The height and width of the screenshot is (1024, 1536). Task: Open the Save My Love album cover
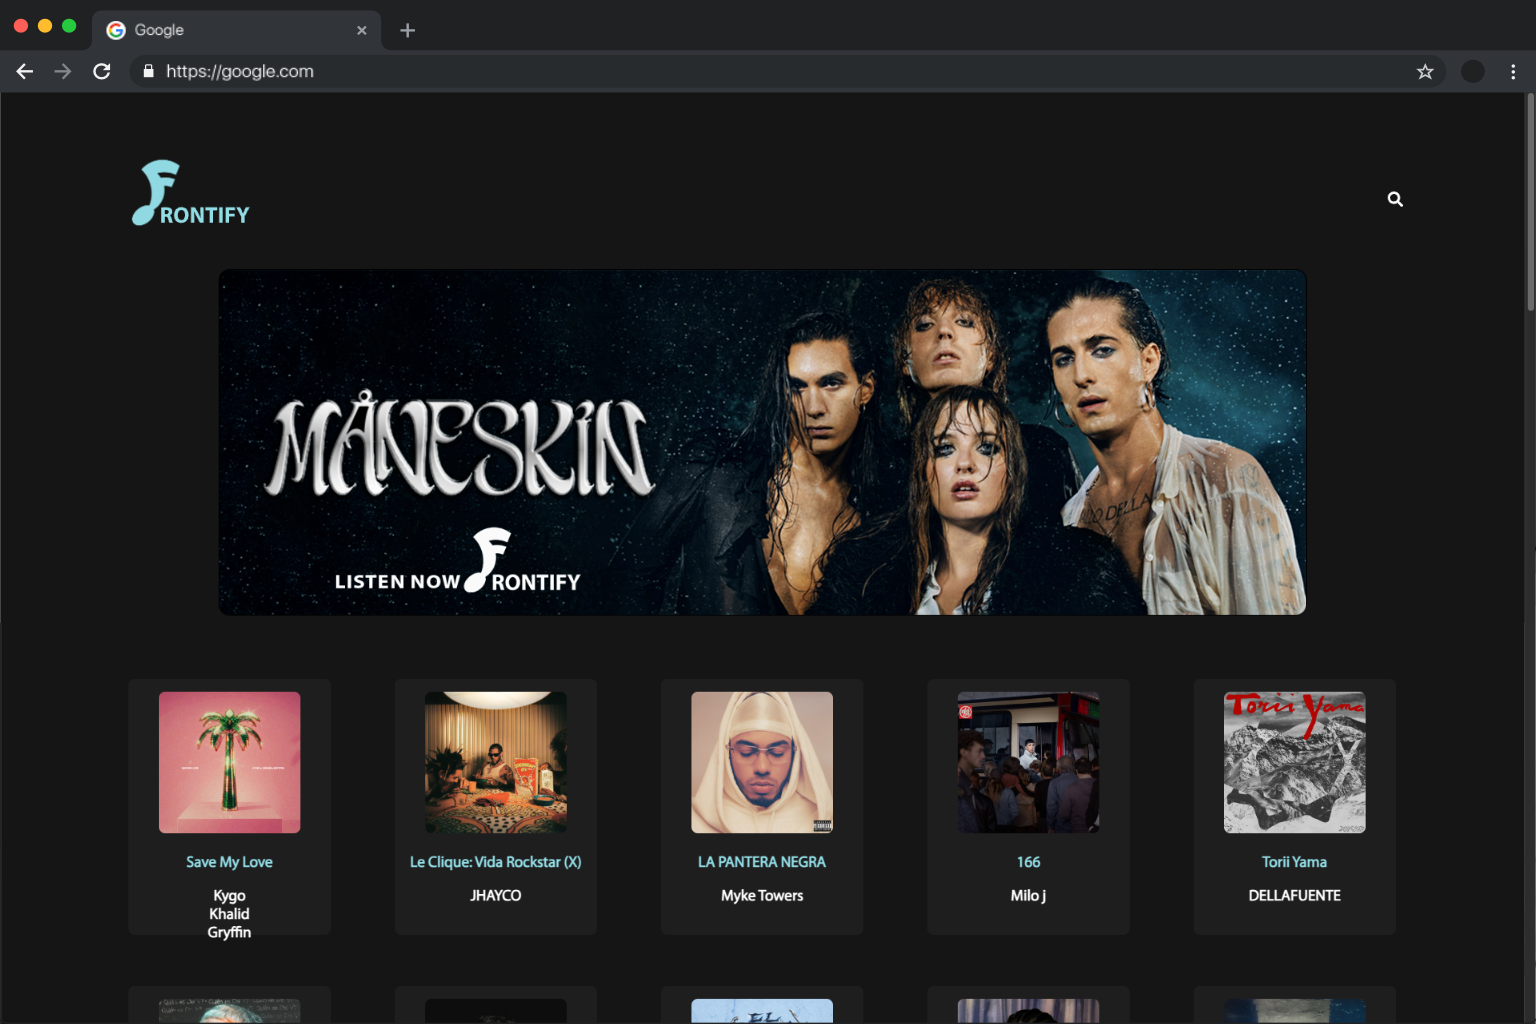pyautogui.click(x=229, y=762)
